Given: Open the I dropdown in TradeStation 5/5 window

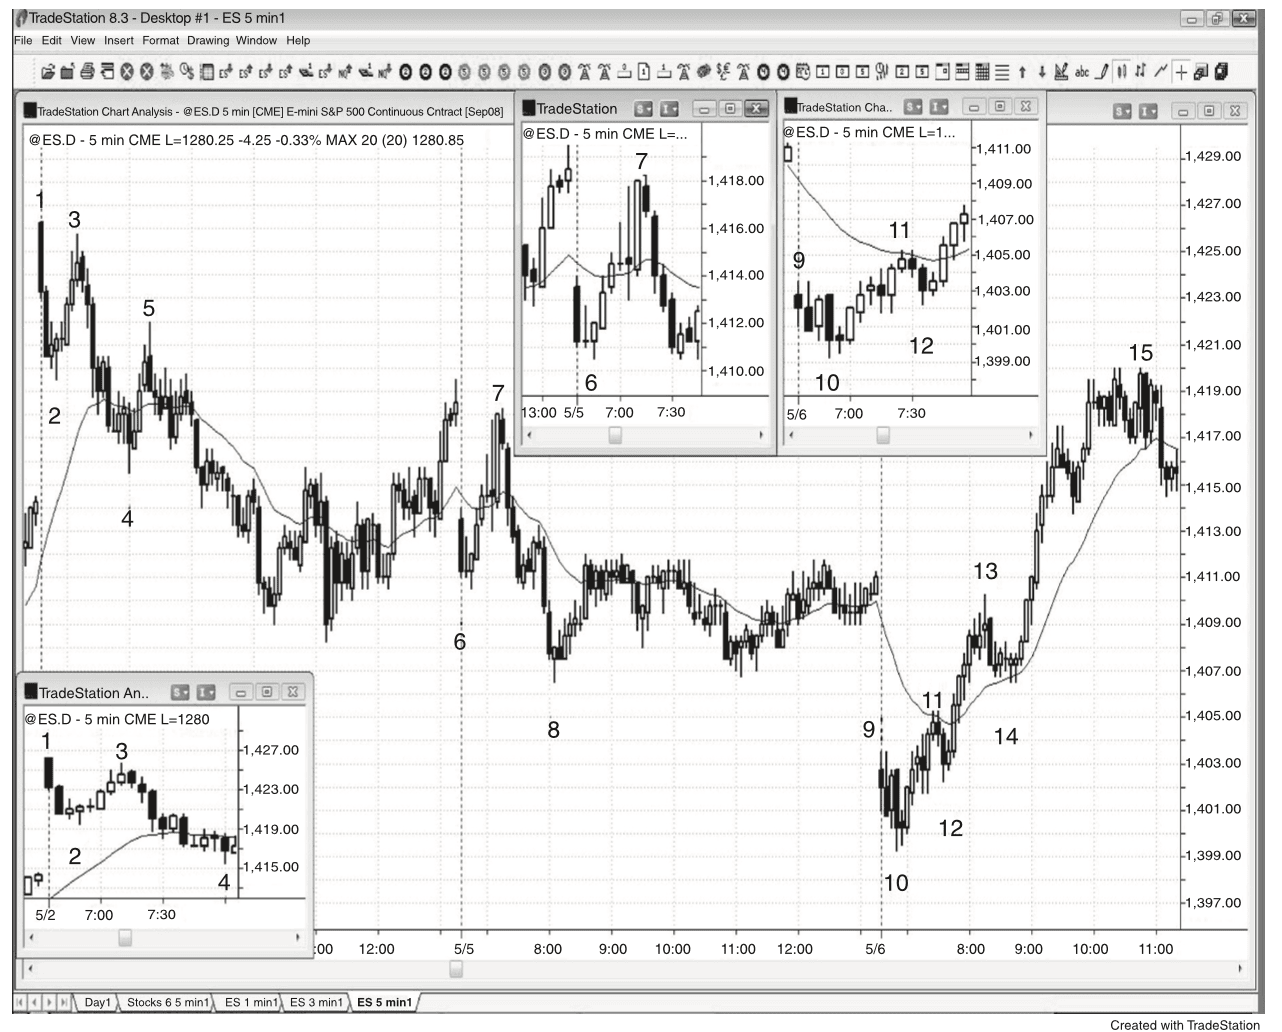Looking at the screenshot, I should 669,108.
